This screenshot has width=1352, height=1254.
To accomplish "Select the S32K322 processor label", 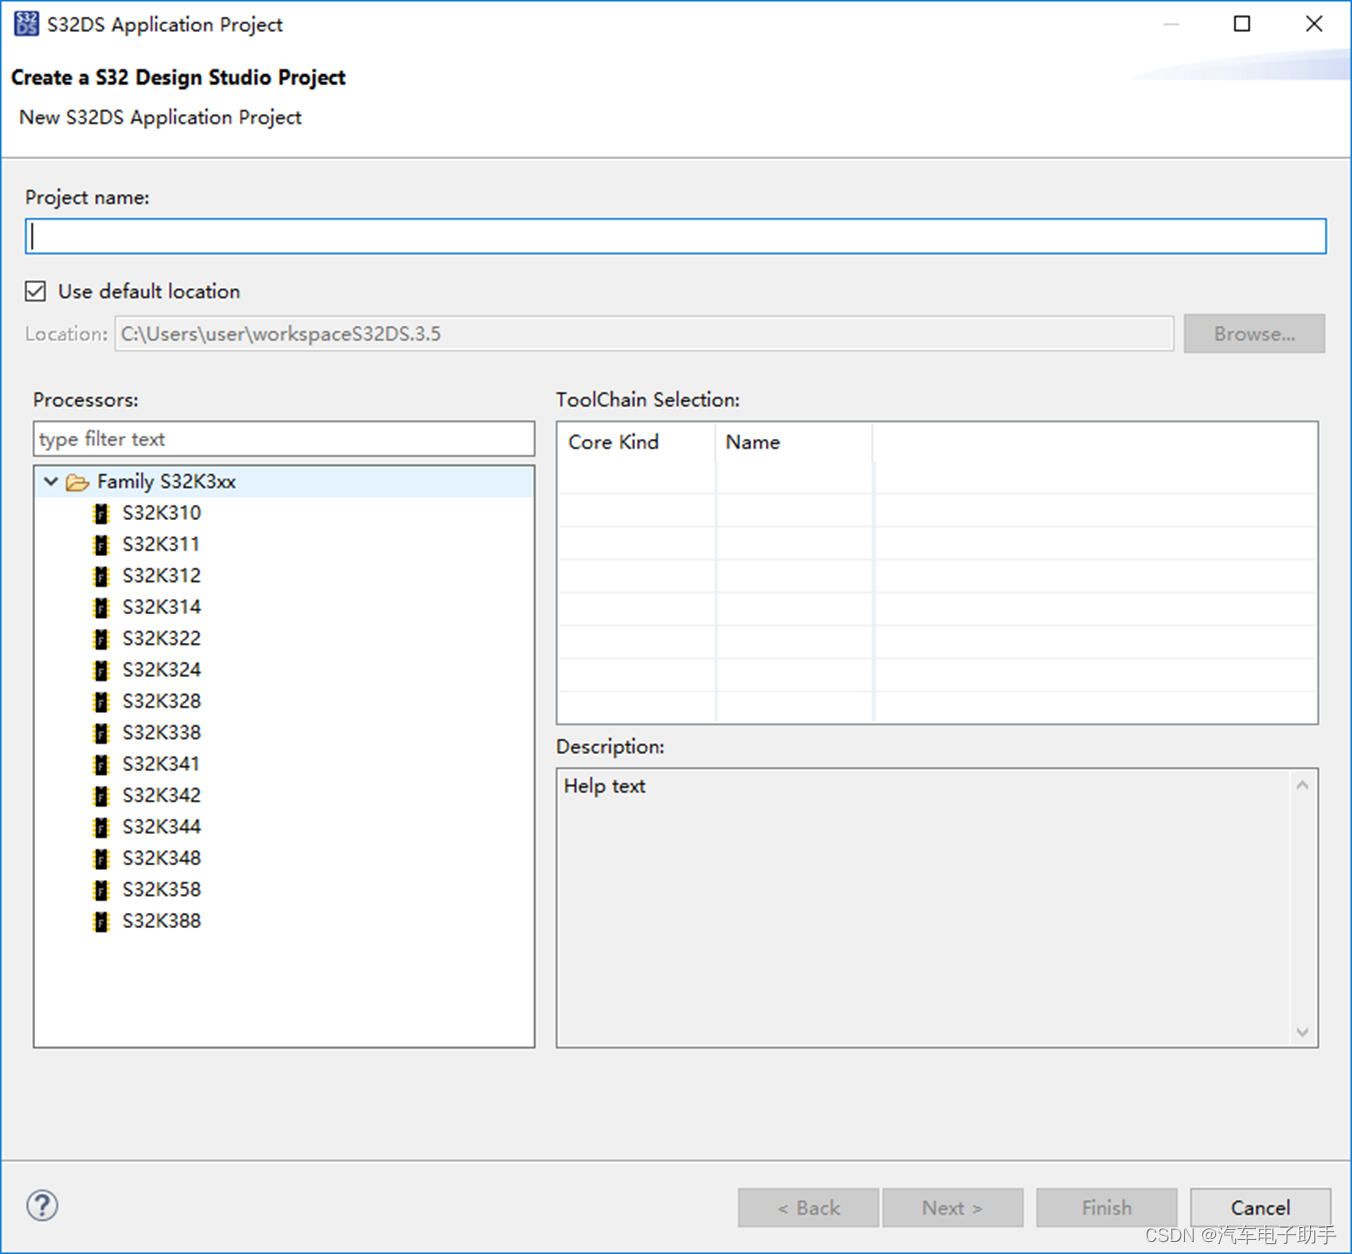I will pyautogui.click(x=161, y=638).
